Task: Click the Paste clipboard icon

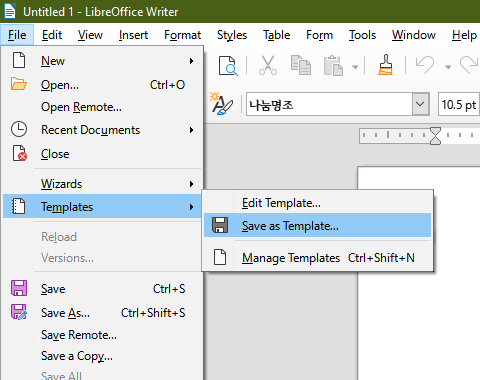Action: pyautogui.click(x=333, y=66)
